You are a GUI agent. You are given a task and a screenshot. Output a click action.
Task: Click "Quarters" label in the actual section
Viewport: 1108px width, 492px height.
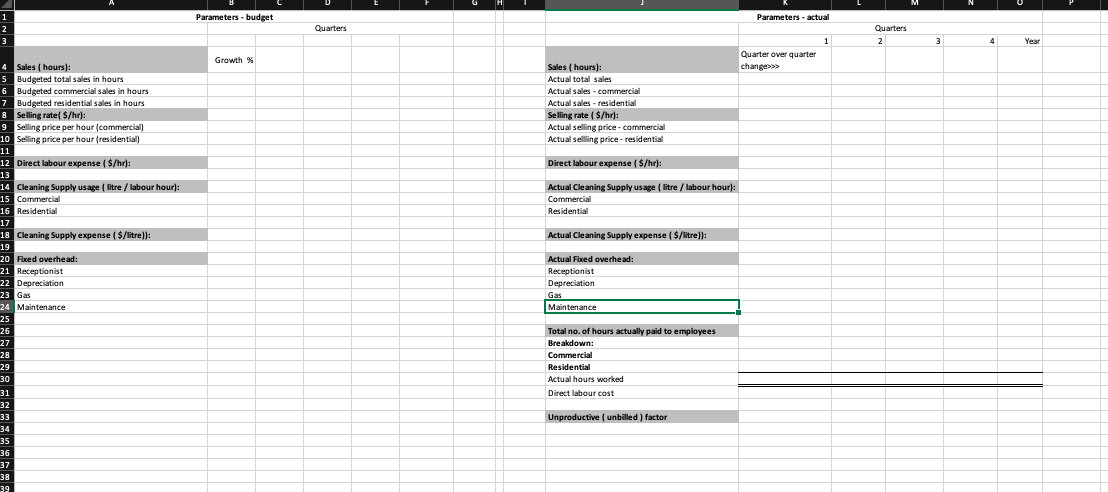coord(890,28)
